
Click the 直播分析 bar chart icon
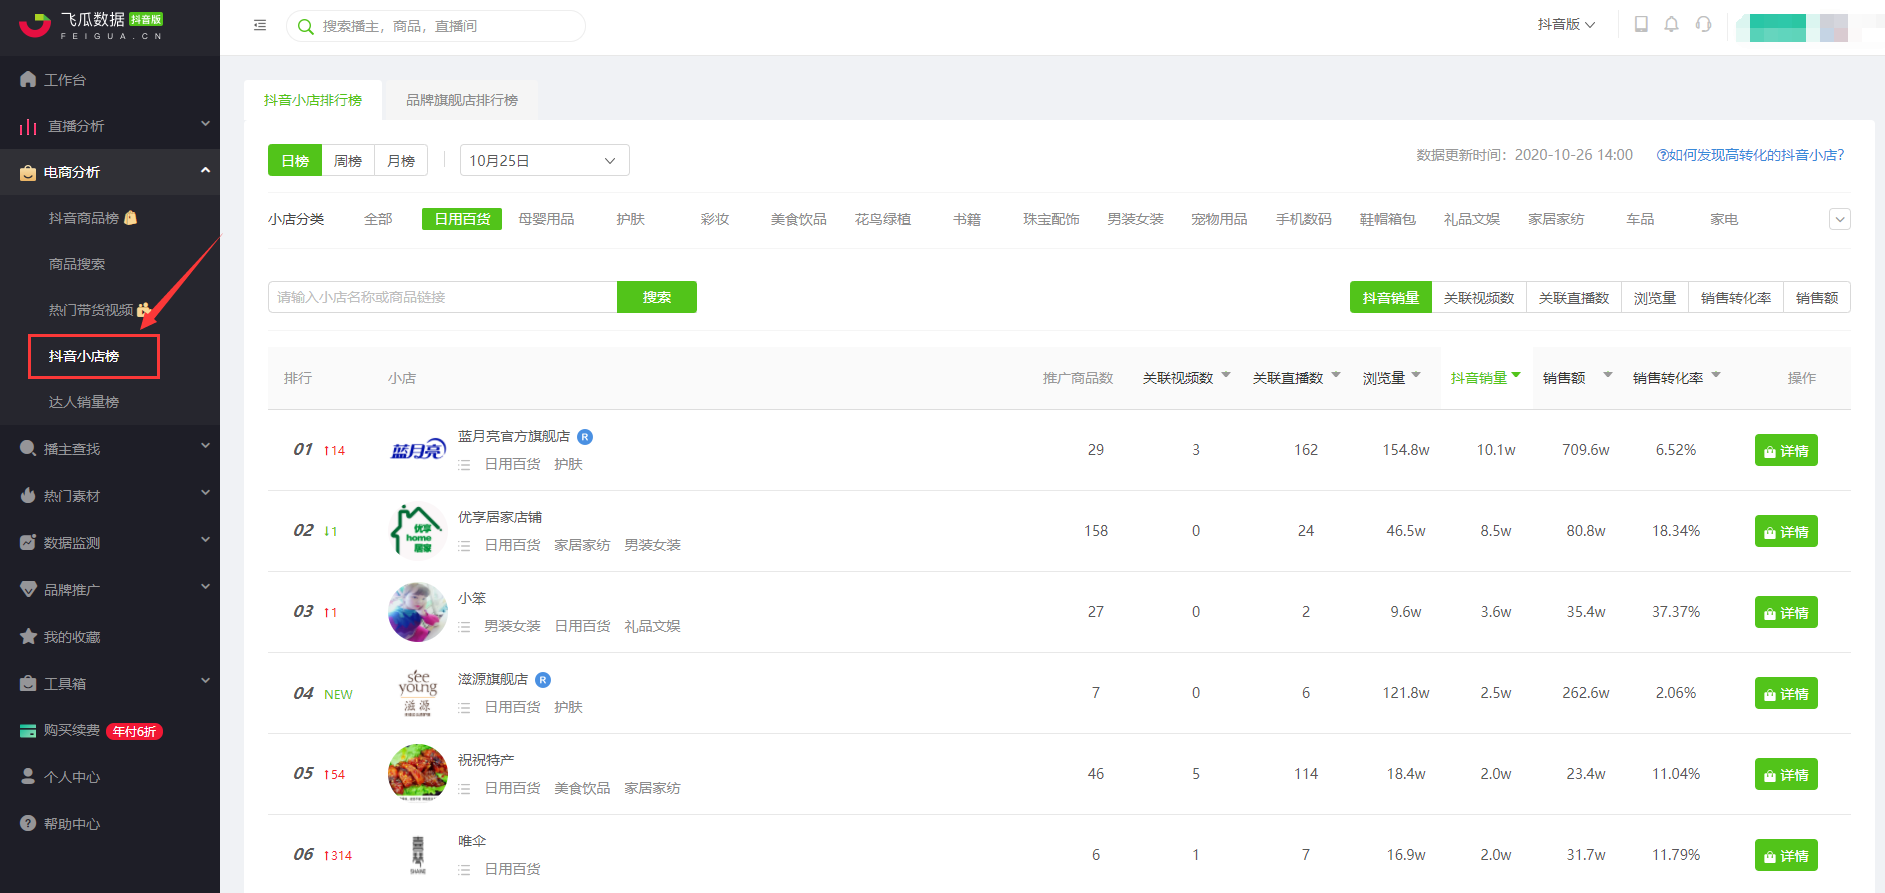[x=28, y=126]
